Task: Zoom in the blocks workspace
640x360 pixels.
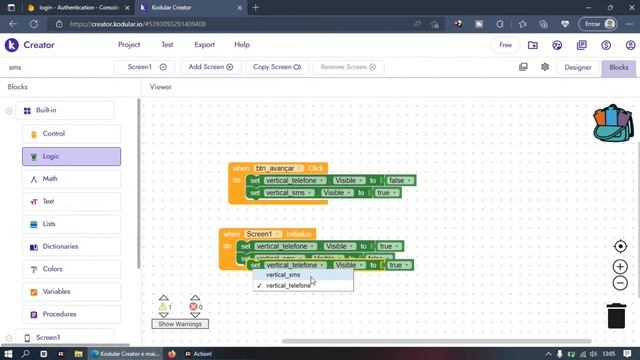Action: [x=620, y=267]
